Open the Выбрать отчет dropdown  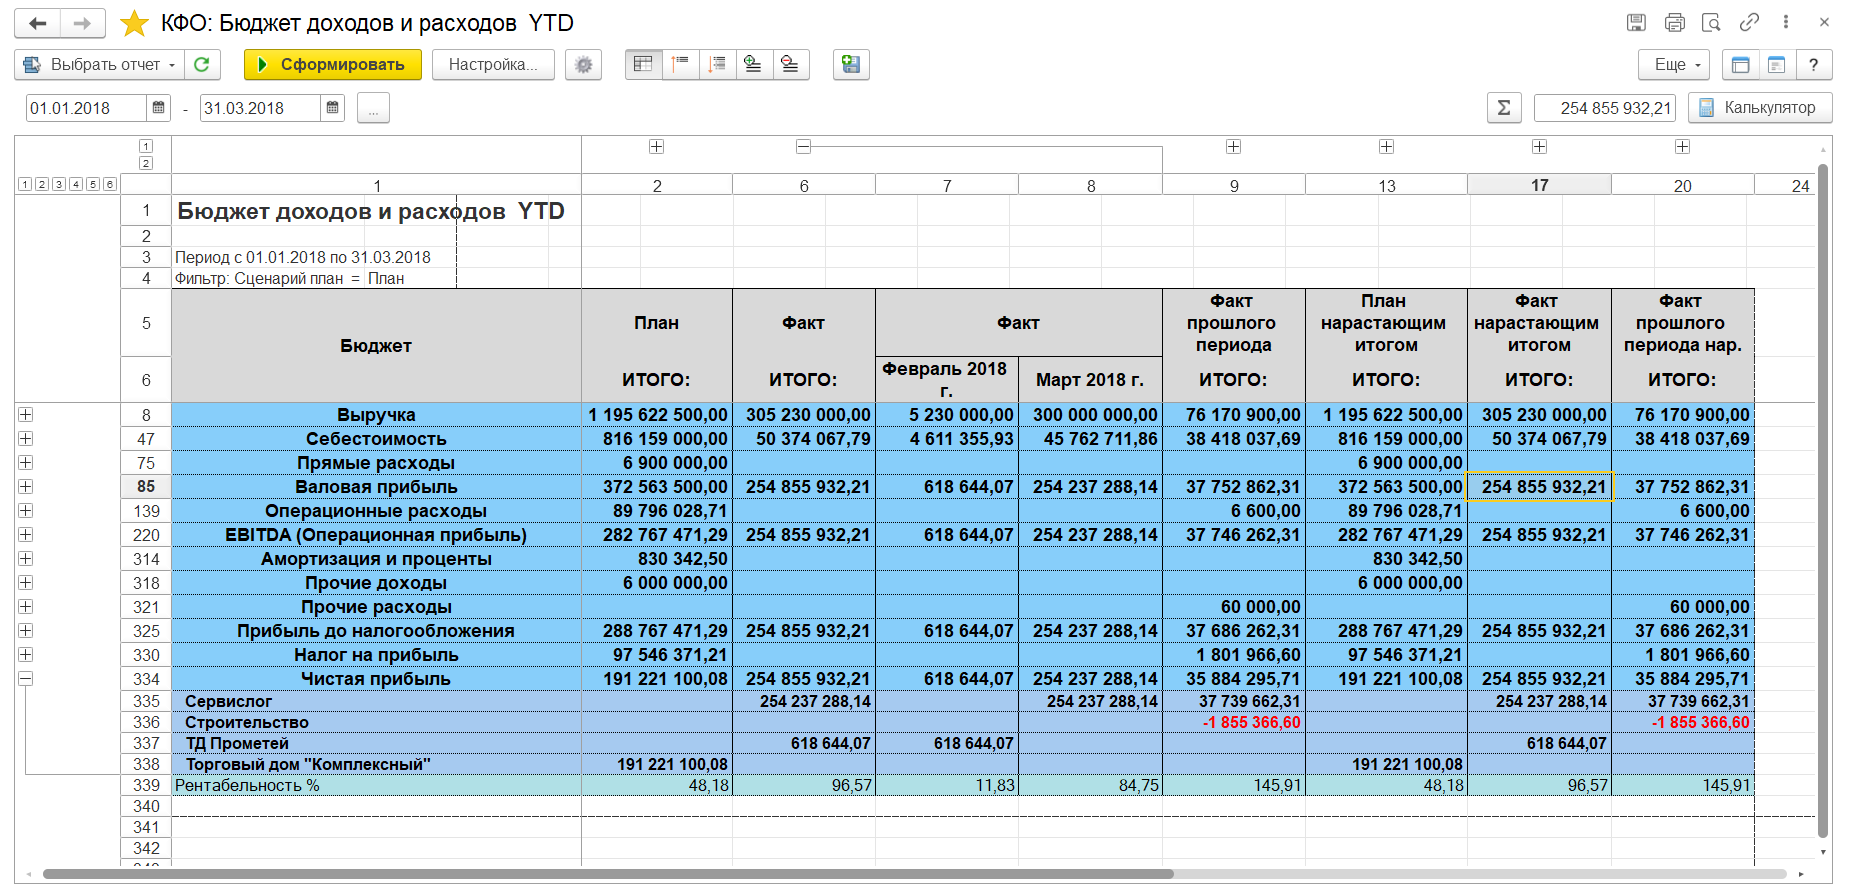click(x=99, y=65)
